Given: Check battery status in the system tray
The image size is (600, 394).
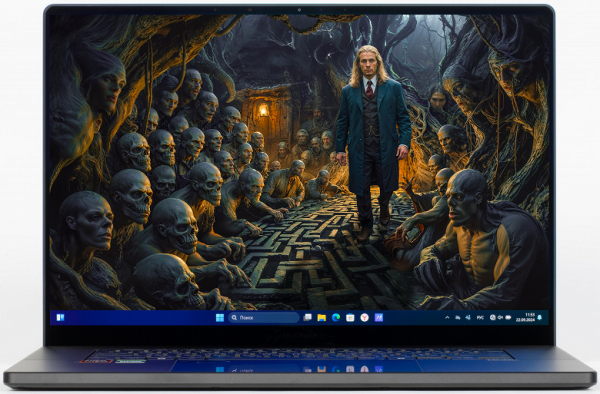Looking at the screenshot, I should (x=508, y=317).
